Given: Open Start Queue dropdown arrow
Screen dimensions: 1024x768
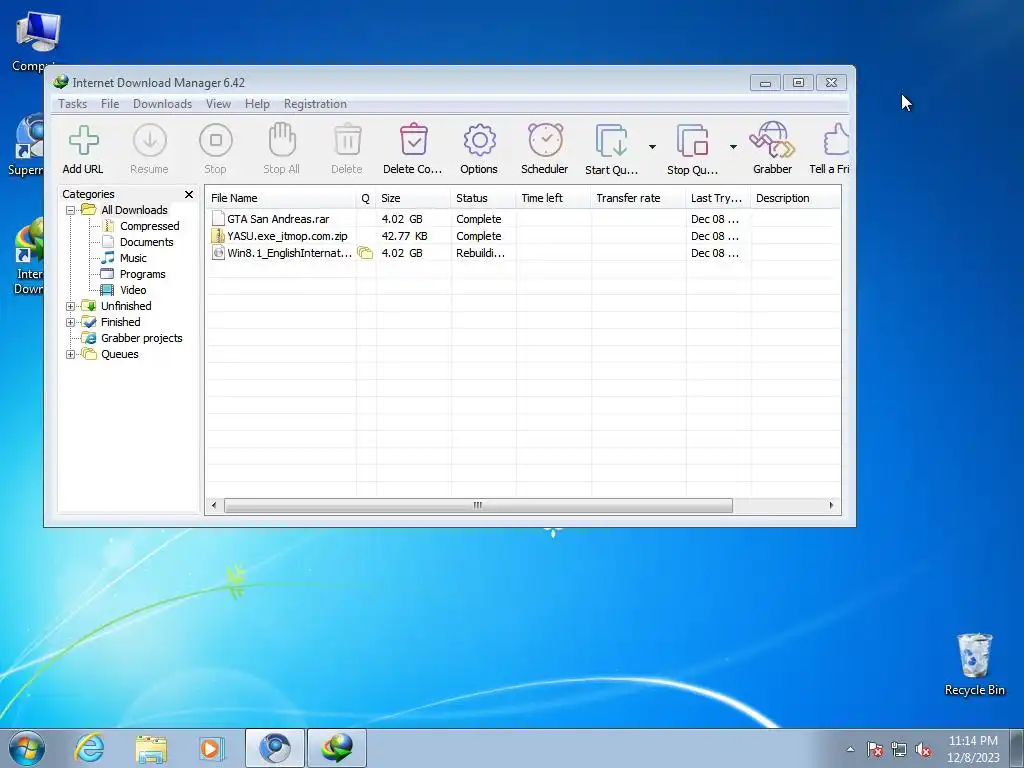Looking at the screenshot, I should click(652, 147).
